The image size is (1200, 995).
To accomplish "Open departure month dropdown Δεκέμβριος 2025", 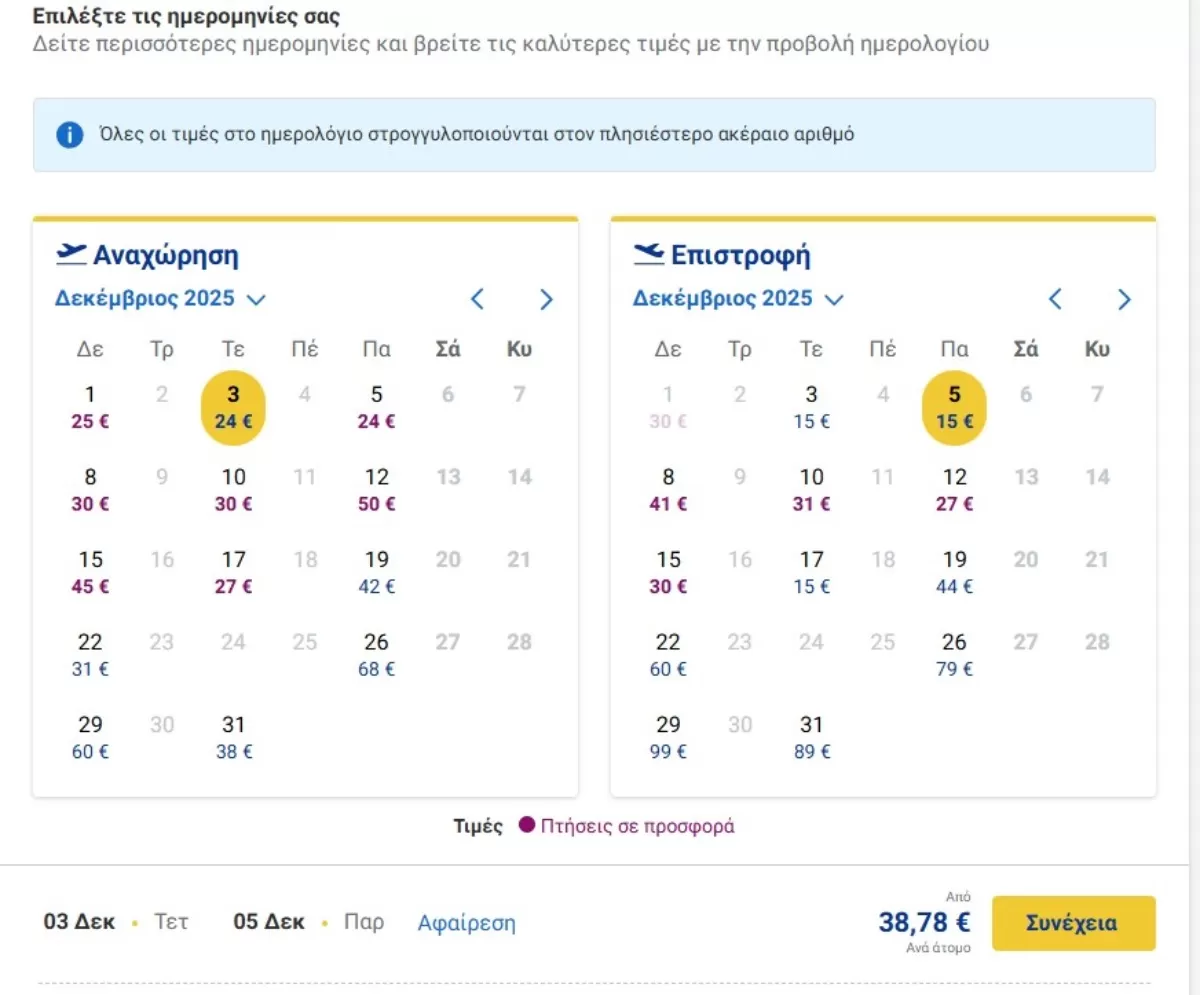I will click(160, 299).
